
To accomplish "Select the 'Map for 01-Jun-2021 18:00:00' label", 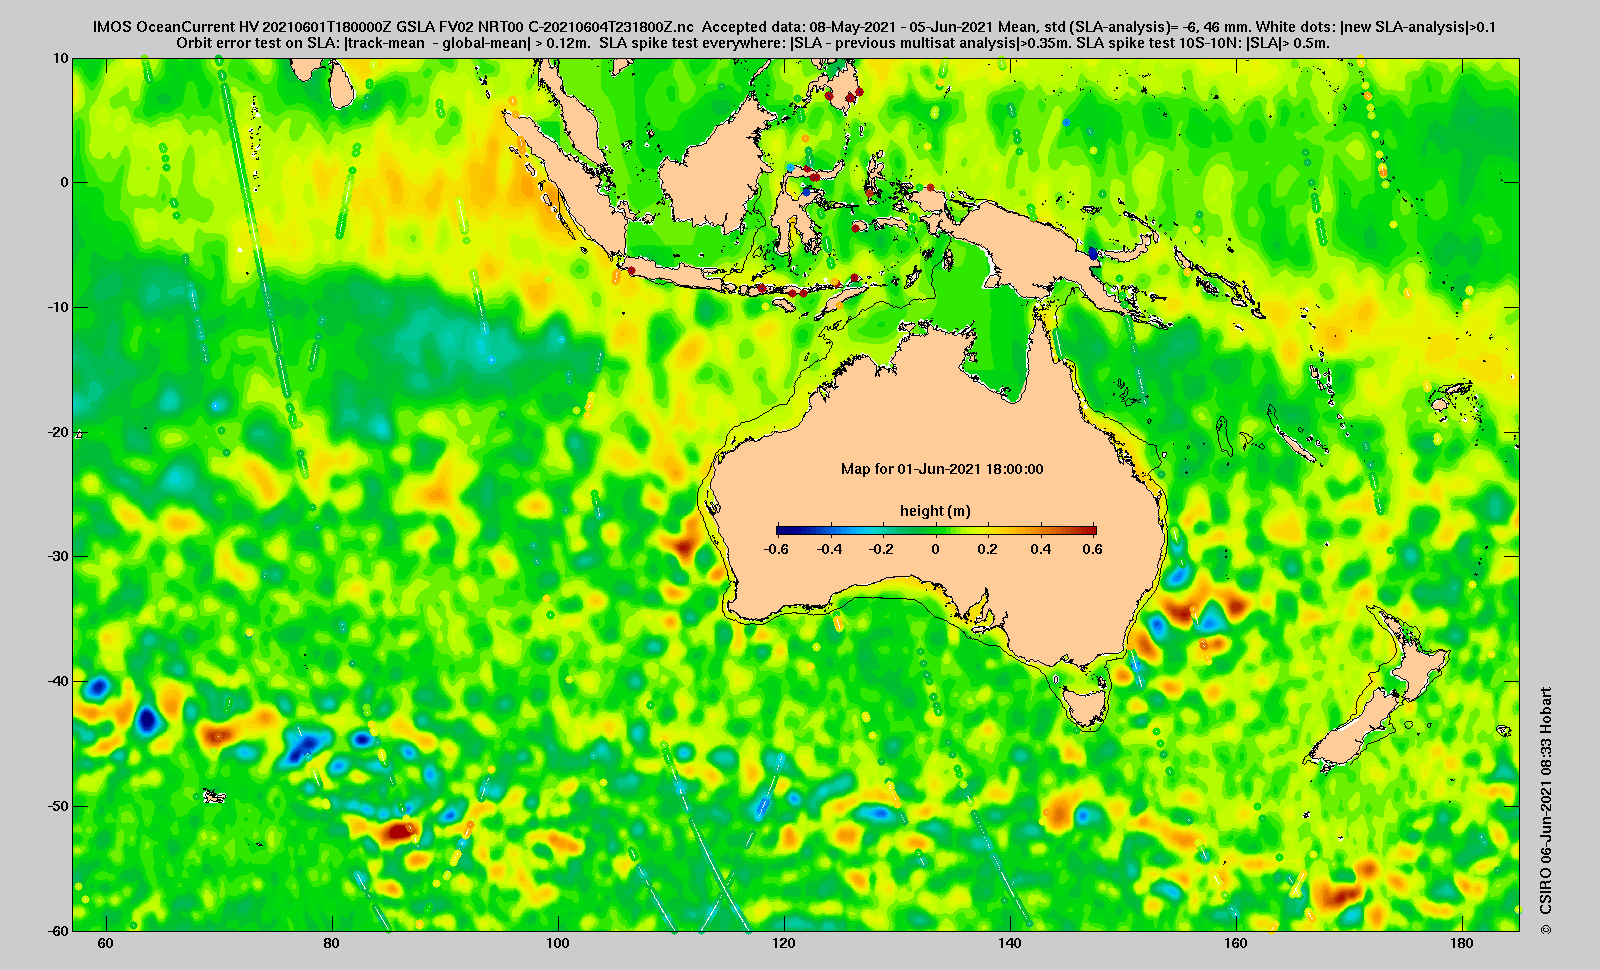I will coord(942,469).
